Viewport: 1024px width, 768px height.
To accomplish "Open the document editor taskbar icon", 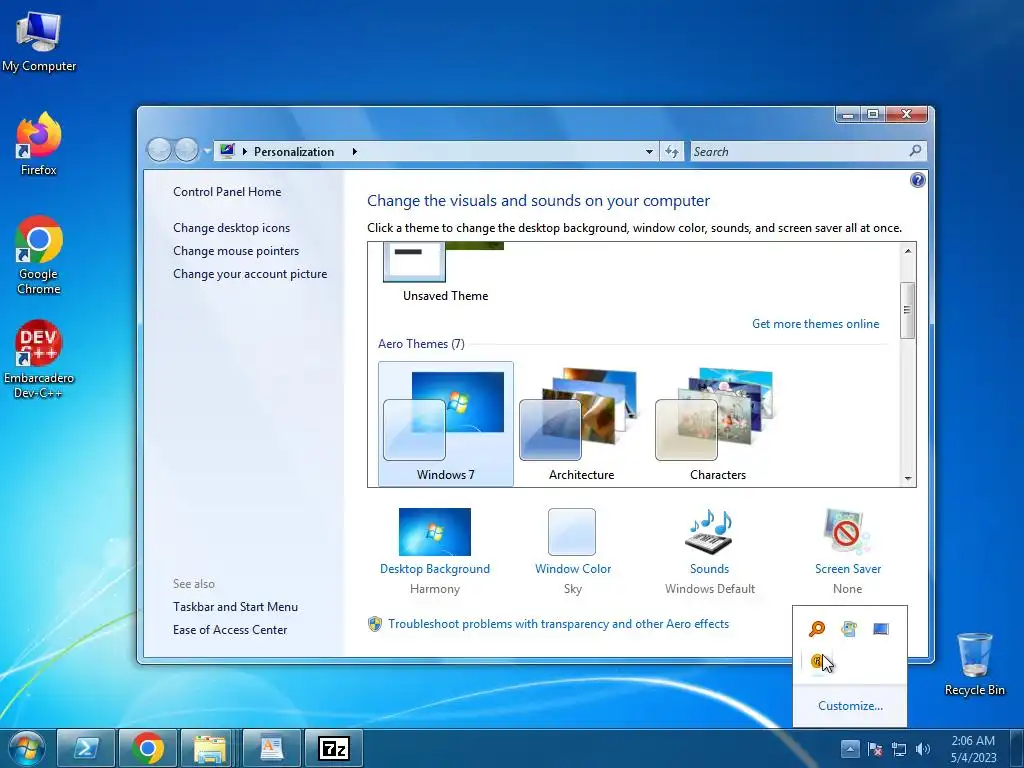I will 271,748.
